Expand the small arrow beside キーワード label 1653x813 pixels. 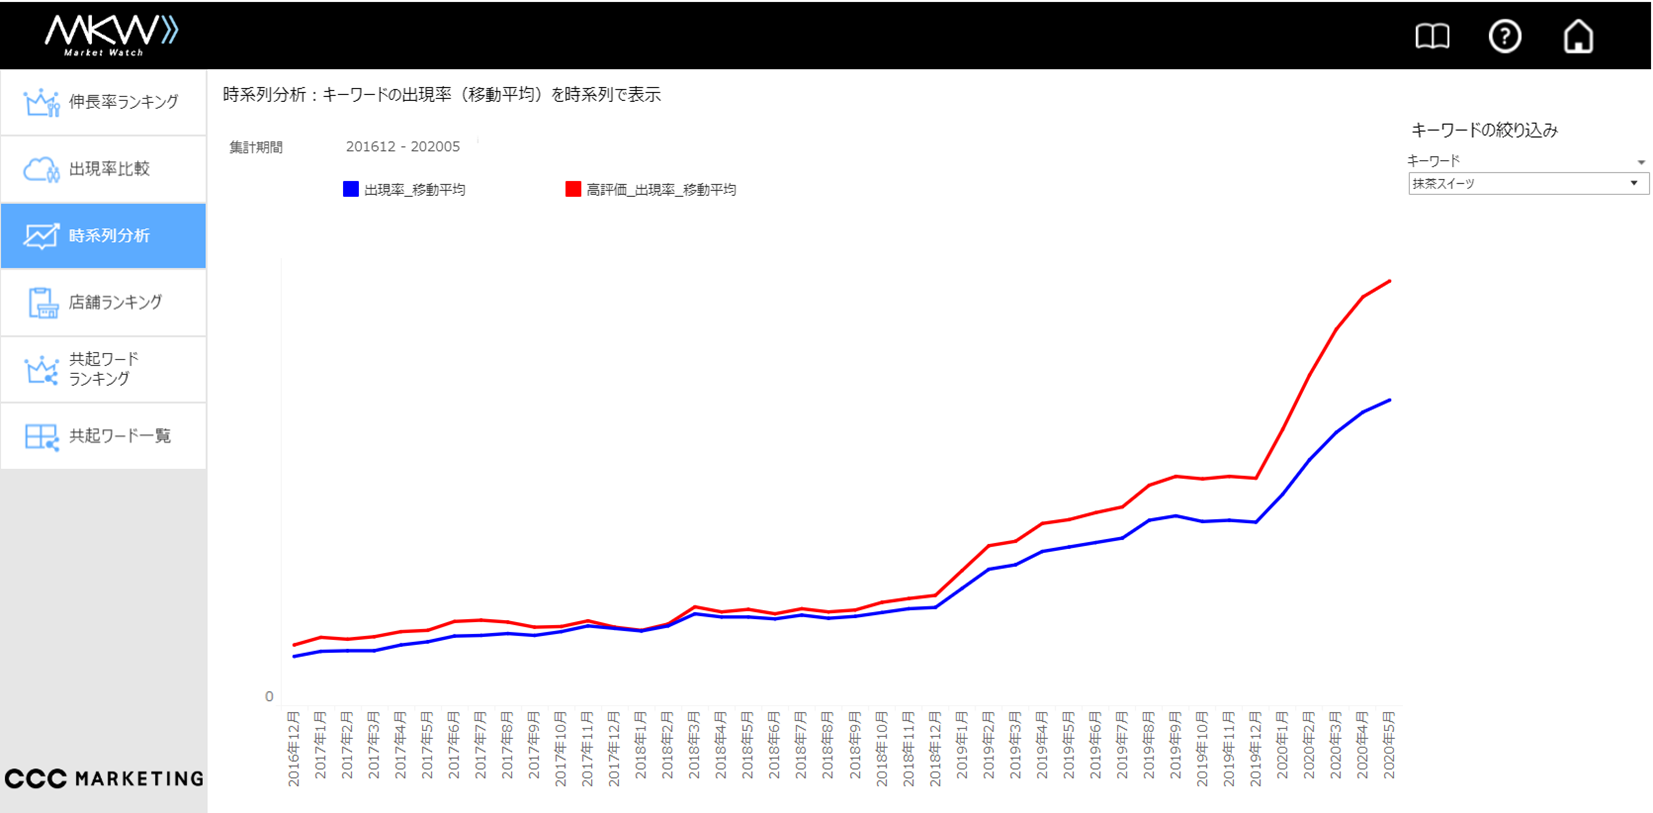1641,162
